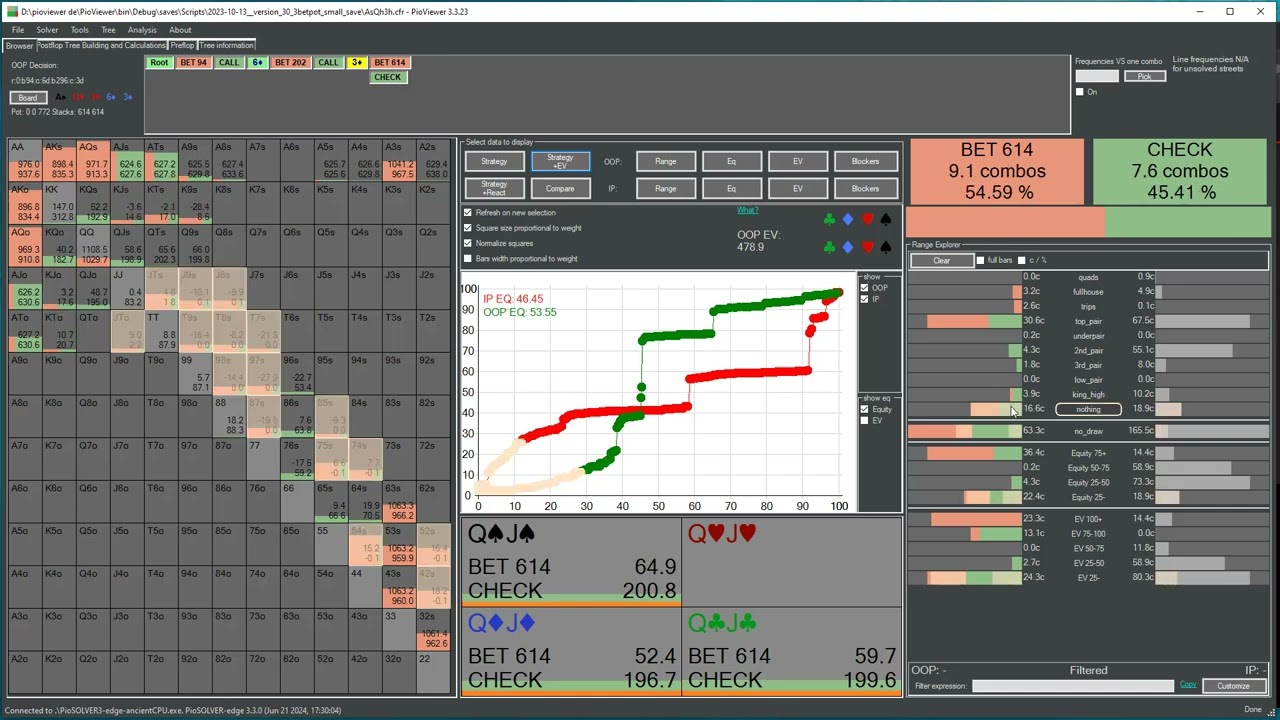Enable the c / % checkbox
This screenshot has height=720, width=1280.
pyautogui.click(x=1021, y=260)
